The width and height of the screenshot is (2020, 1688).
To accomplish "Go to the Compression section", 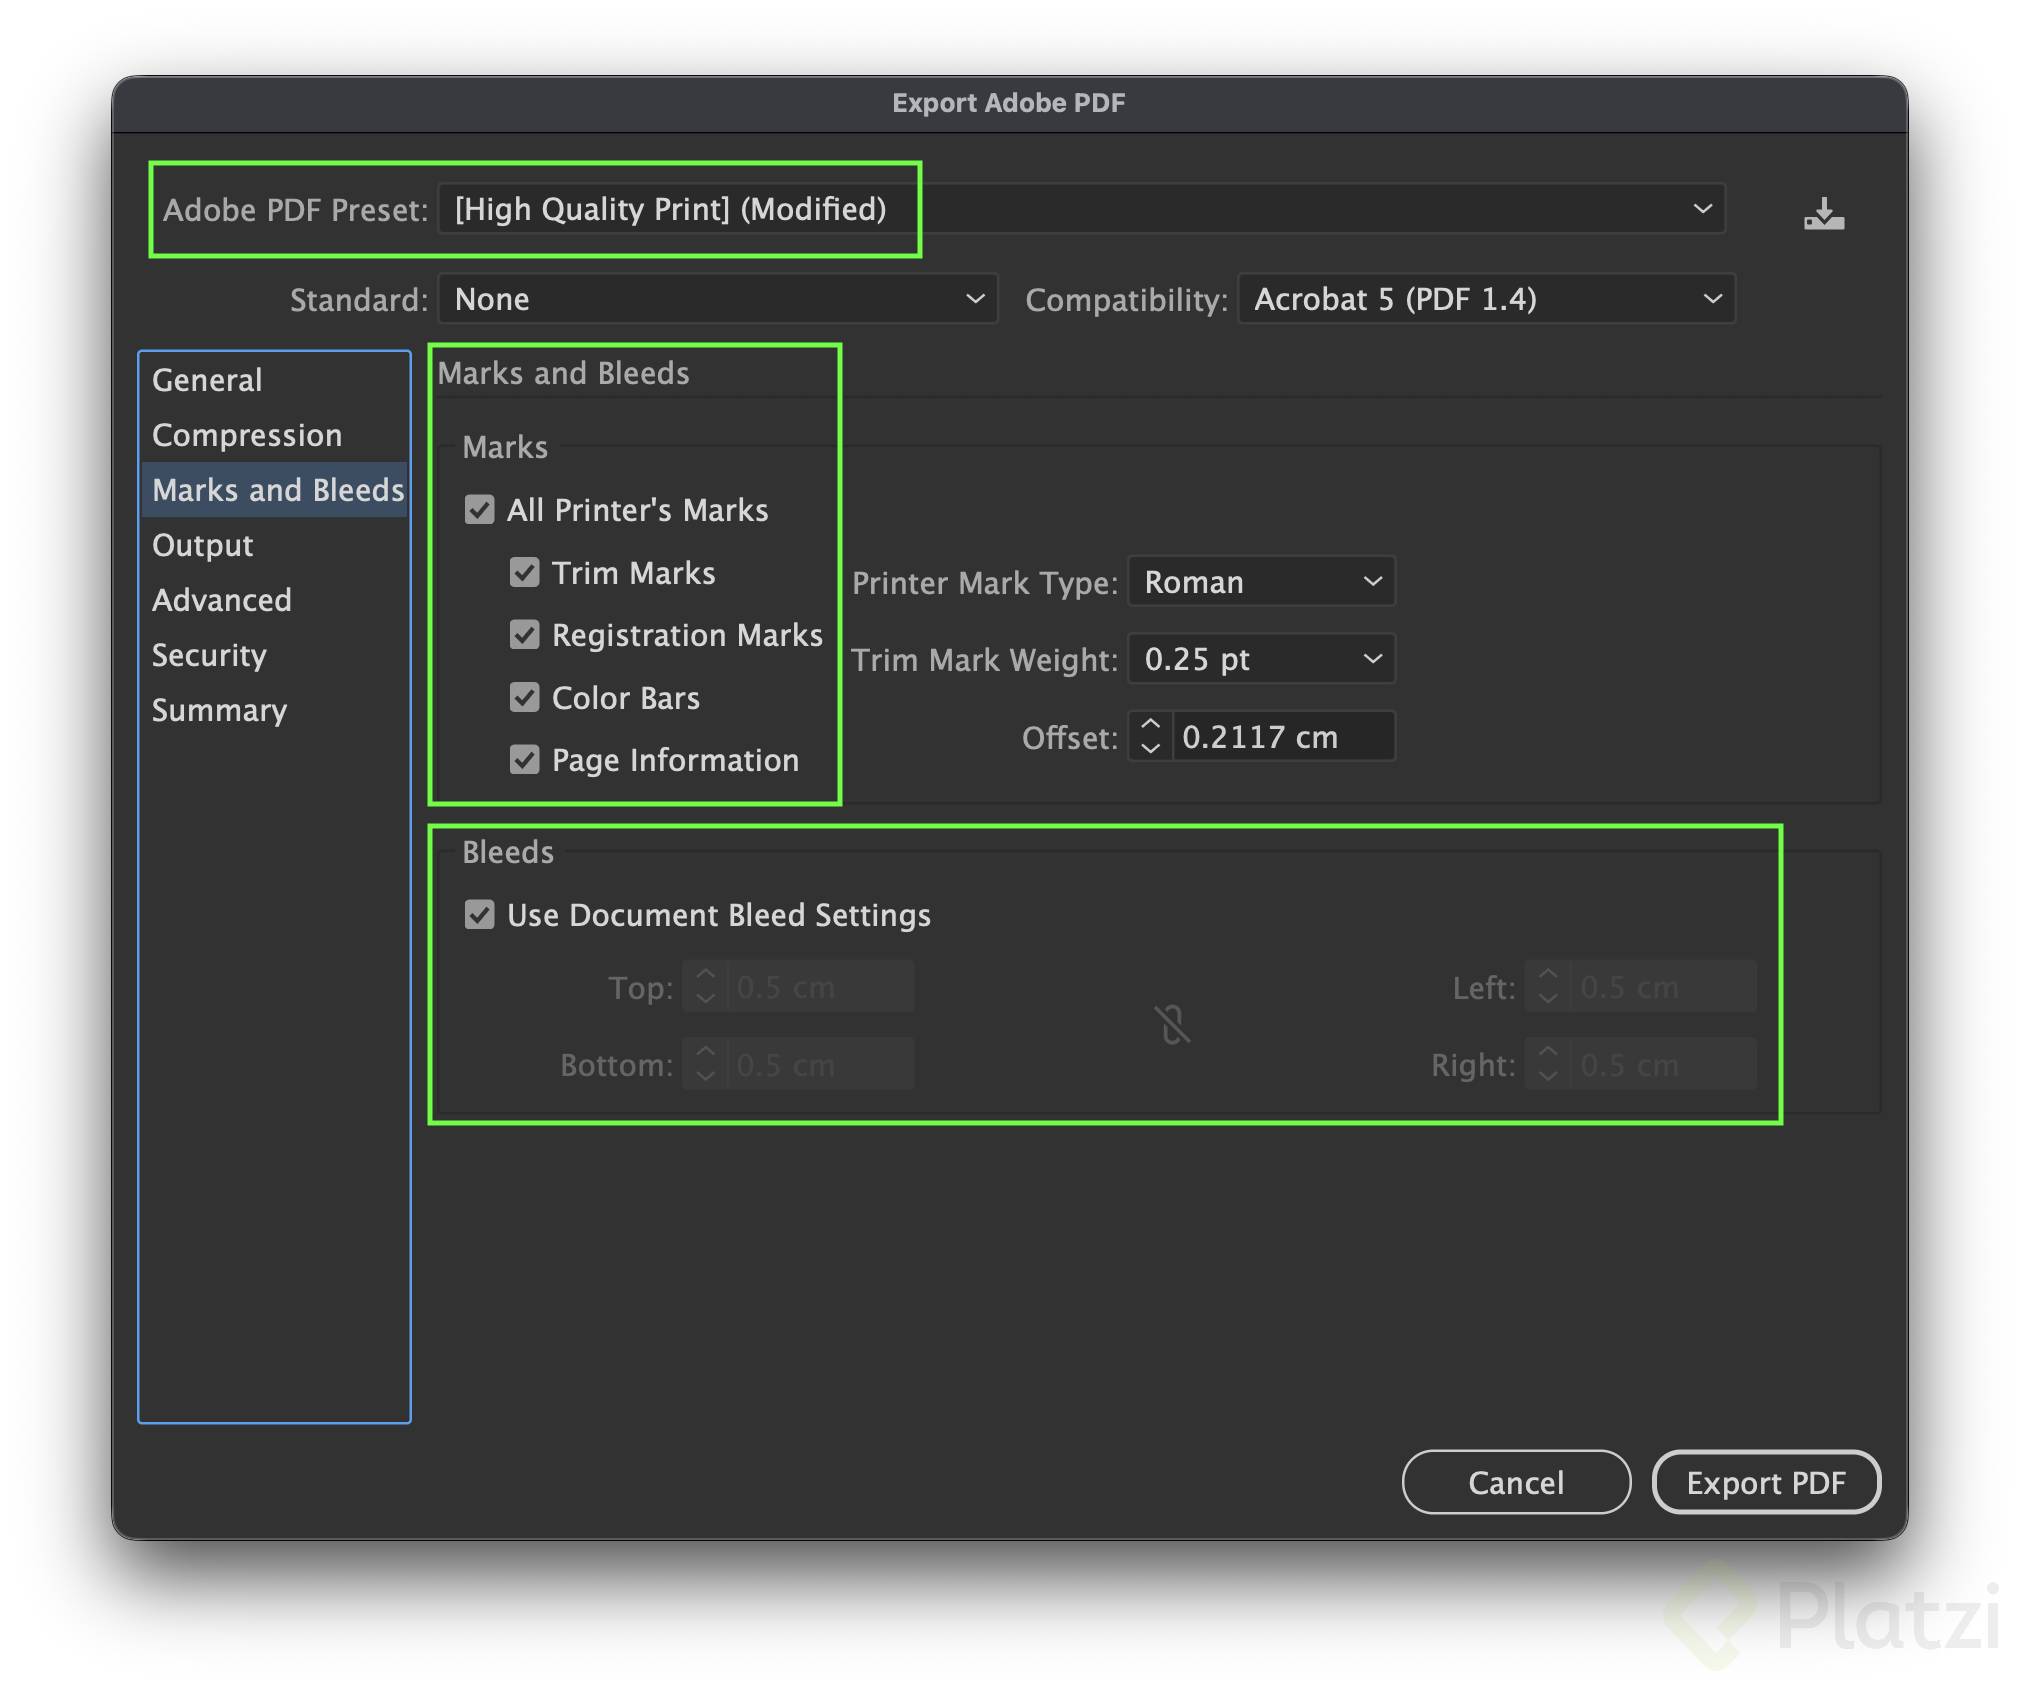I will point(247,435).
